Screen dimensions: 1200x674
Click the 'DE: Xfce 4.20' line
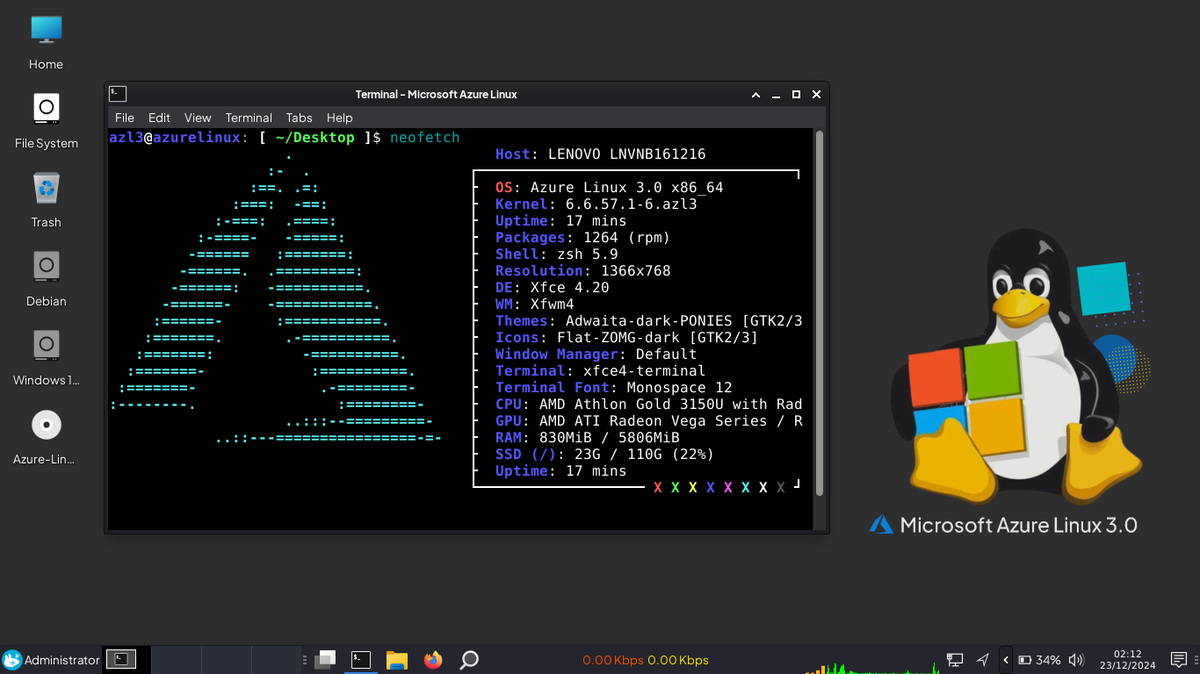[x=552, y=287]
